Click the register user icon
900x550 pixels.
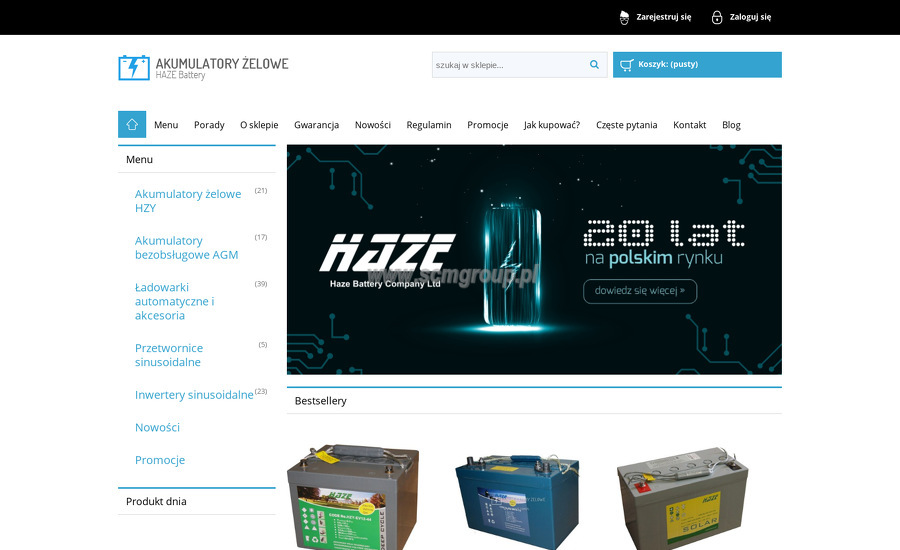[x=624, y=17]
